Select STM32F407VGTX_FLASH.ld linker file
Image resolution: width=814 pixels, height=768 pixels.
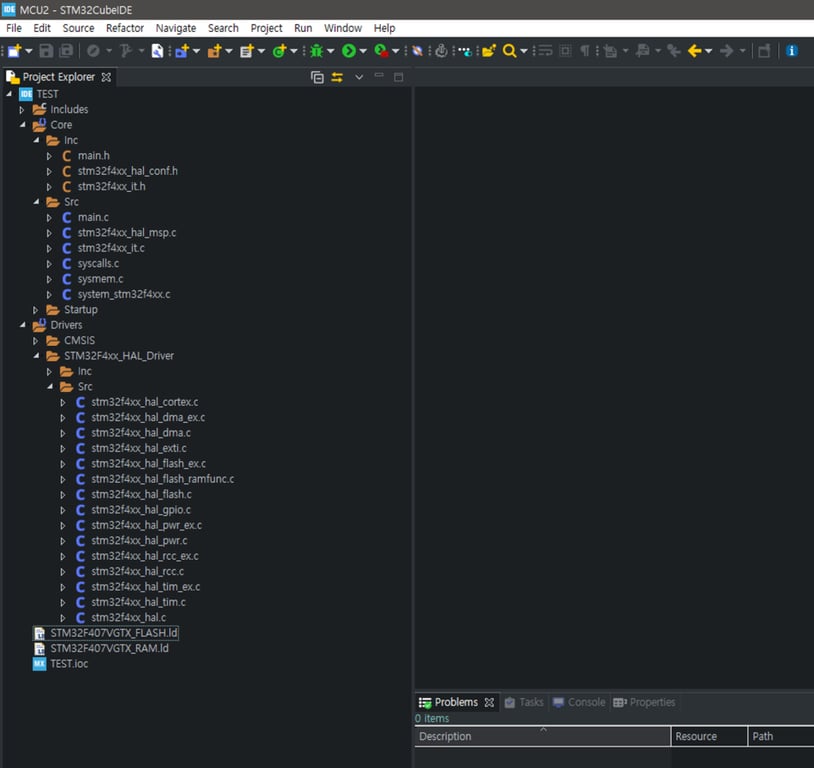114,633
